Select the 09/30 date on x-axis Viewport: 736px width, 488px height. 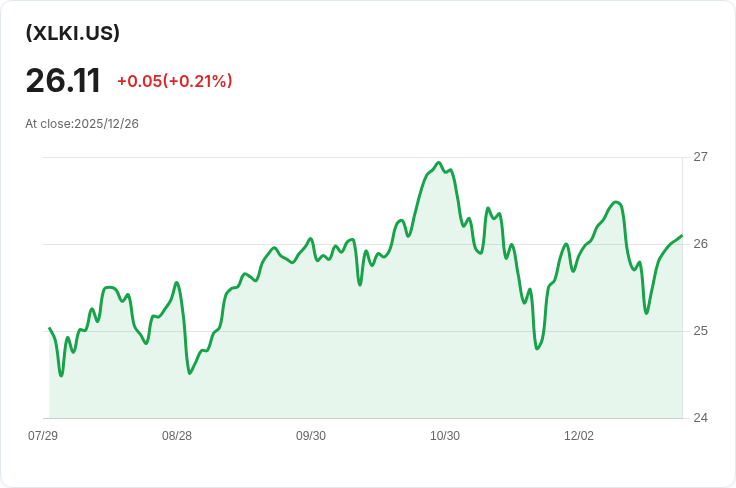(x=311, y=436)
